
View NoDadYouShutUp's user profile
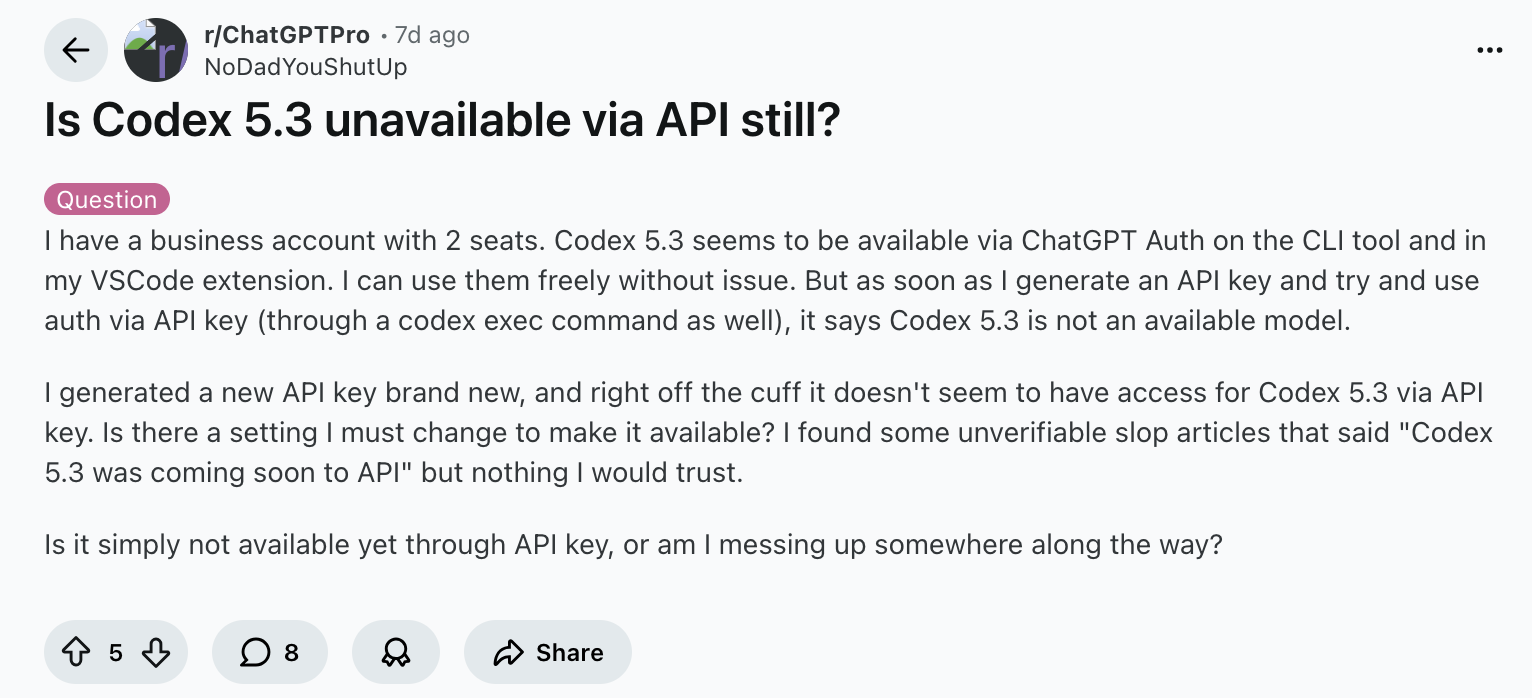305,66
